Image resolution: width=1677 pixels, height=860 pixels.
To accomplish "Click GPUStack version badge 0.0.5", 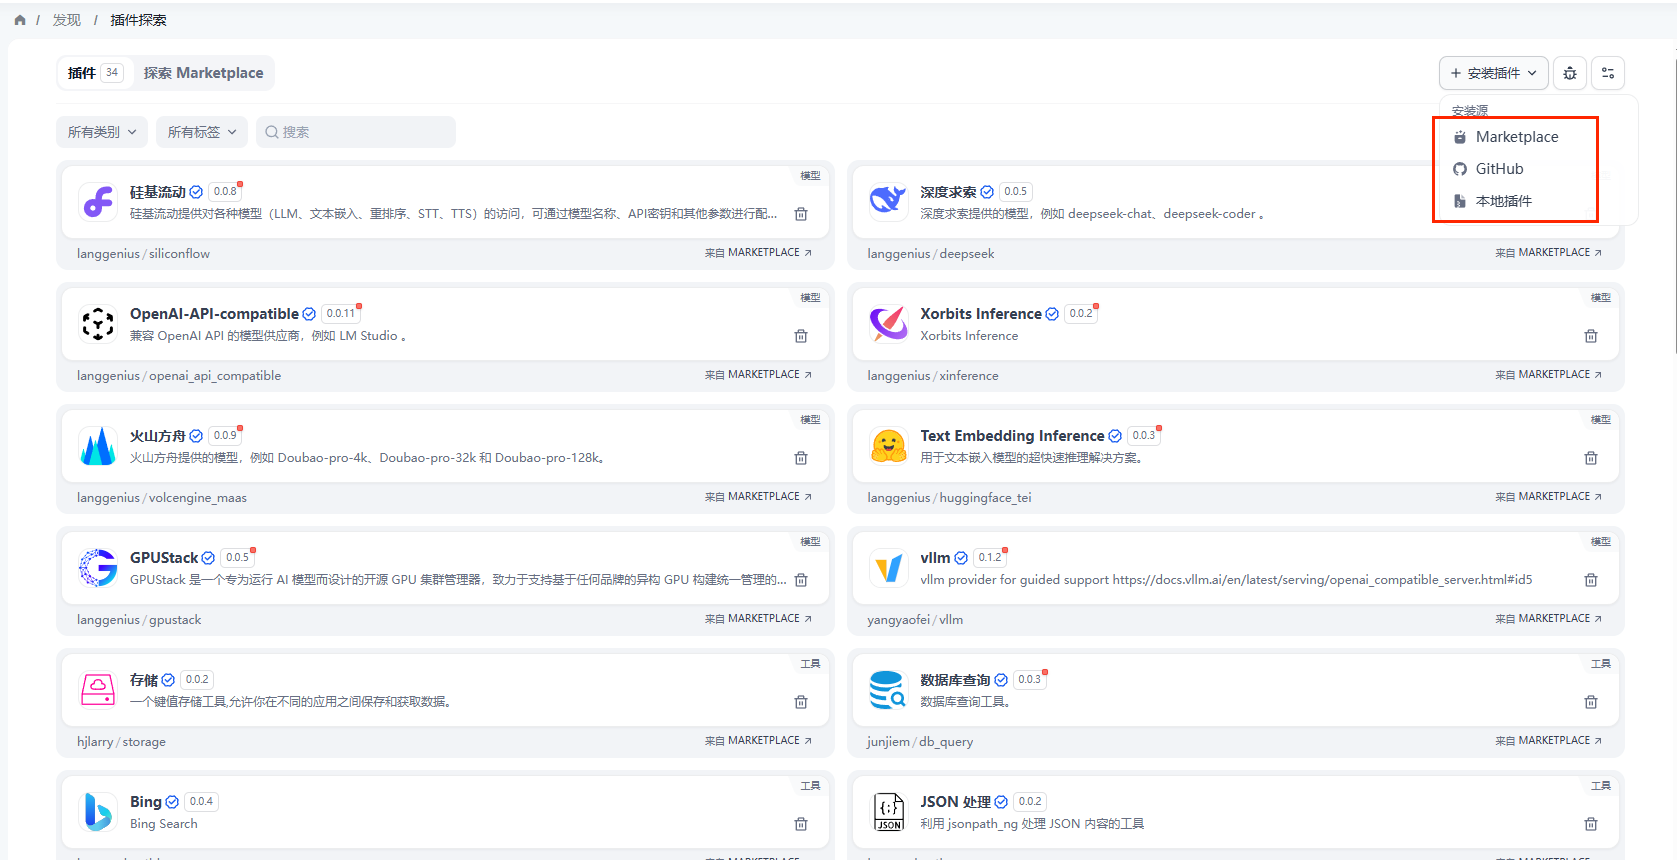I will pyautogui.click(x=237, y=557).
